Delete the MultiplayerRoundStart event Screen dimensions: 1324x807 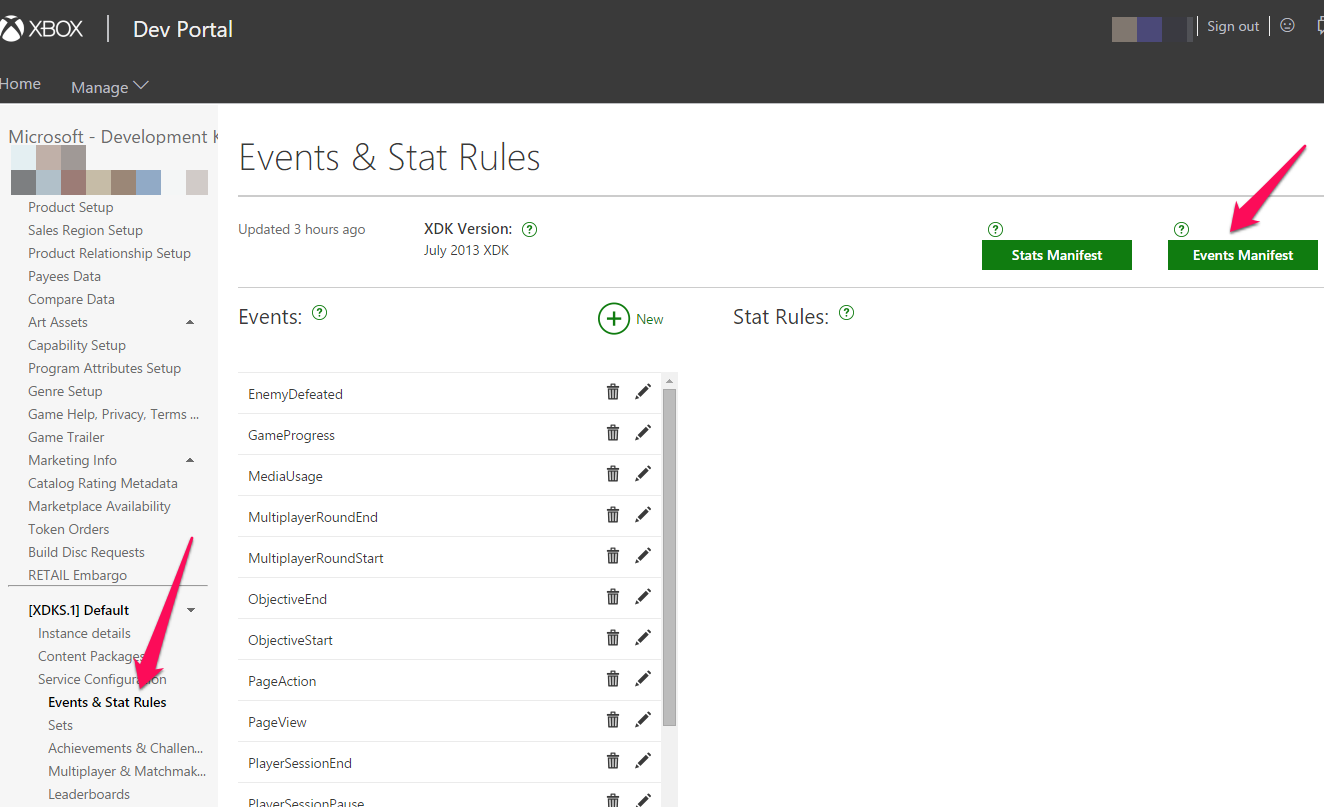coord(613,556)
